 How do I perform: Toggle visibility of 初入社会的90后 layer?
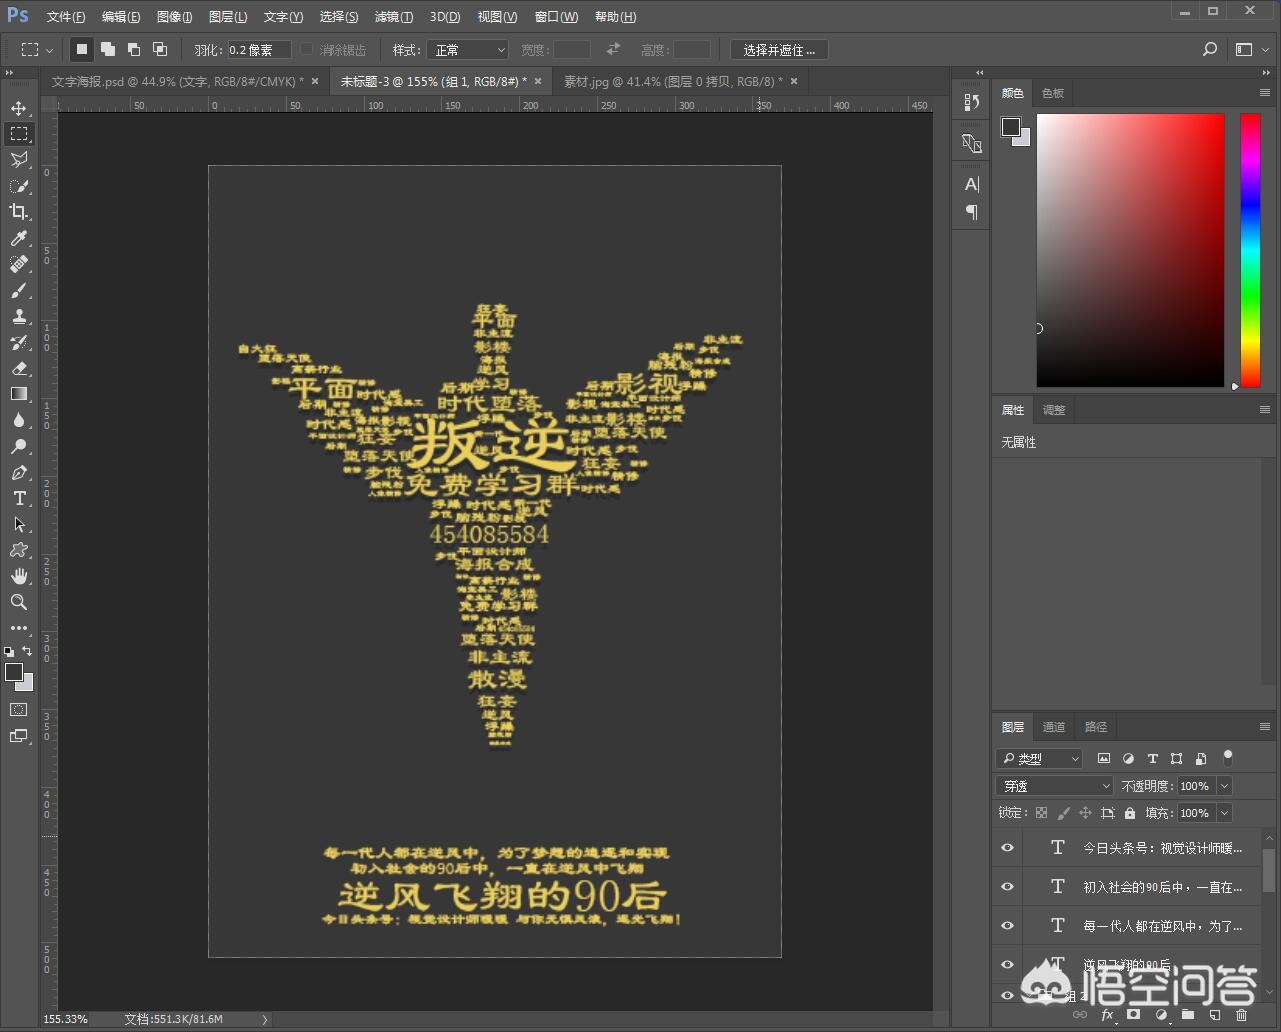(1007, 887)
